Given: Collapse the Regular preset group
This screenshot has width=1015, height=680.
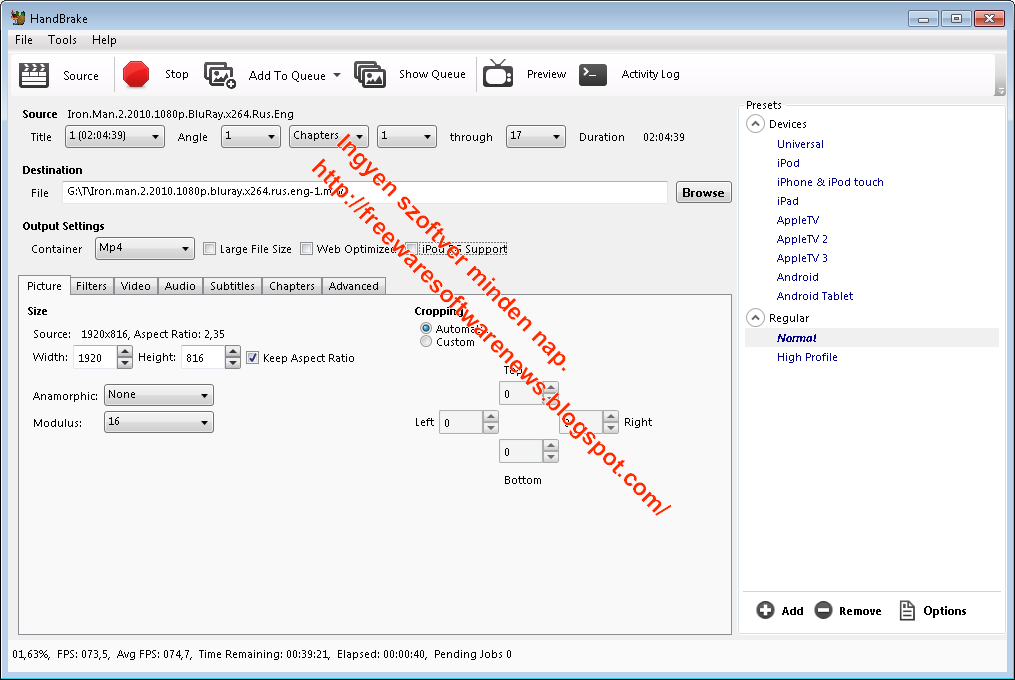Looking at the screenshot, I should click(755, 318).
